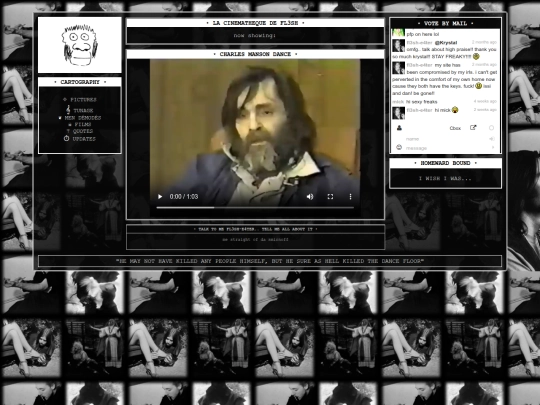The width and height of the screenshot is (540, 405).
Task: Click the 'hi sexy freaks' chat message
Action: coord(422,102)
